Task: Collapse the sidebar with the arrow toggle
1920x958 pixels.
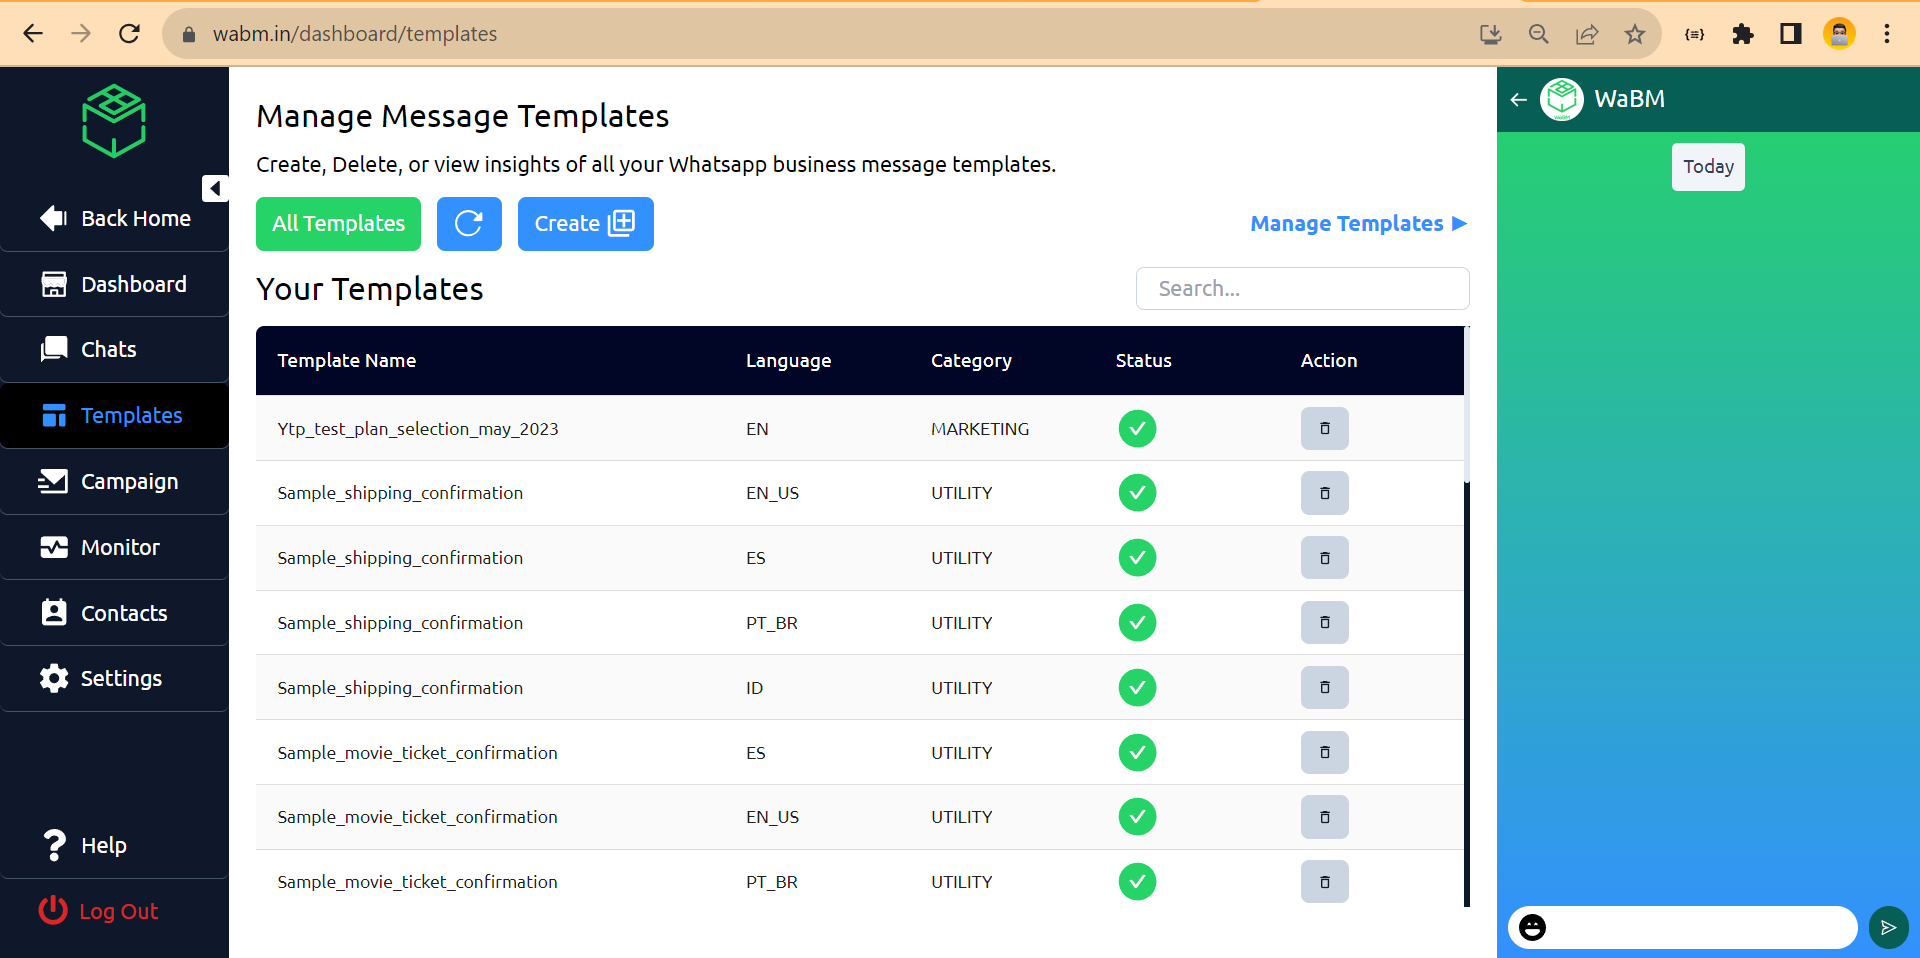Action: pos(214,188)
